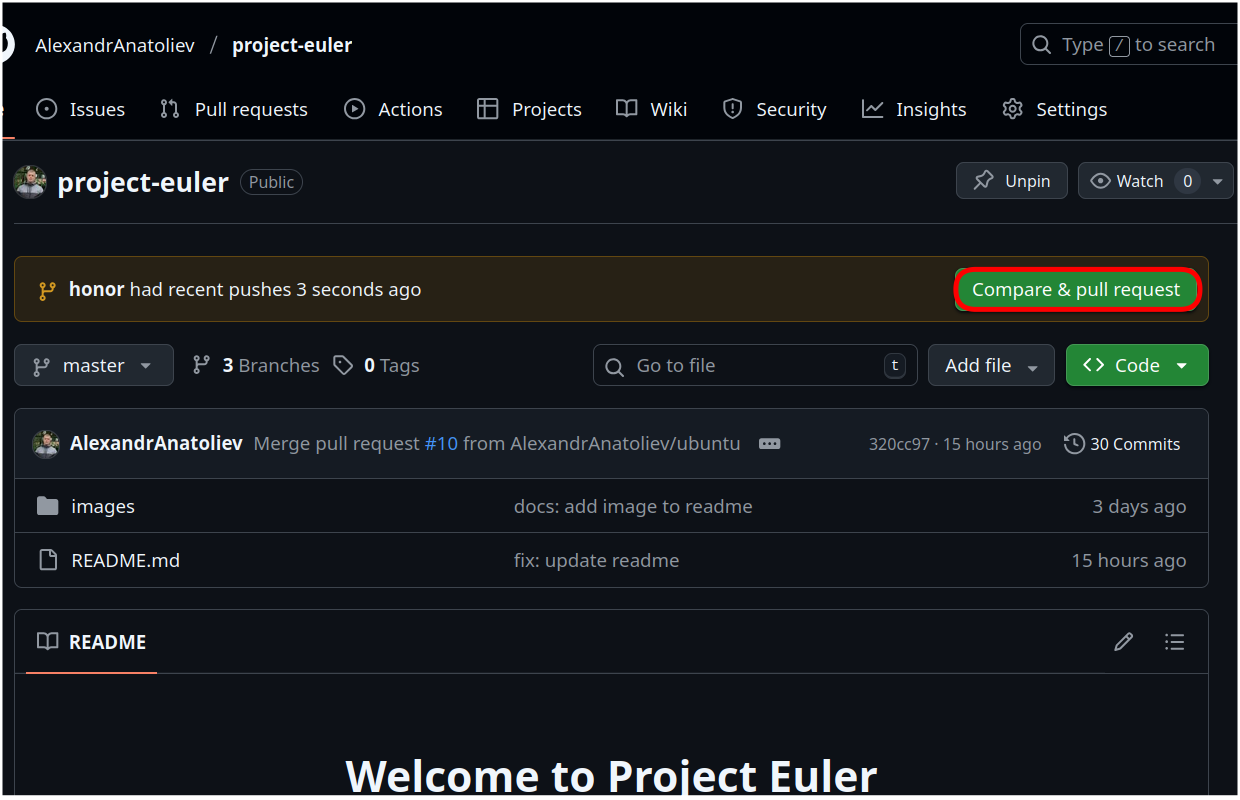This screenshot has width=1240, height=800.
Task: Click inside the Go to file field
Action: (750, 365)
